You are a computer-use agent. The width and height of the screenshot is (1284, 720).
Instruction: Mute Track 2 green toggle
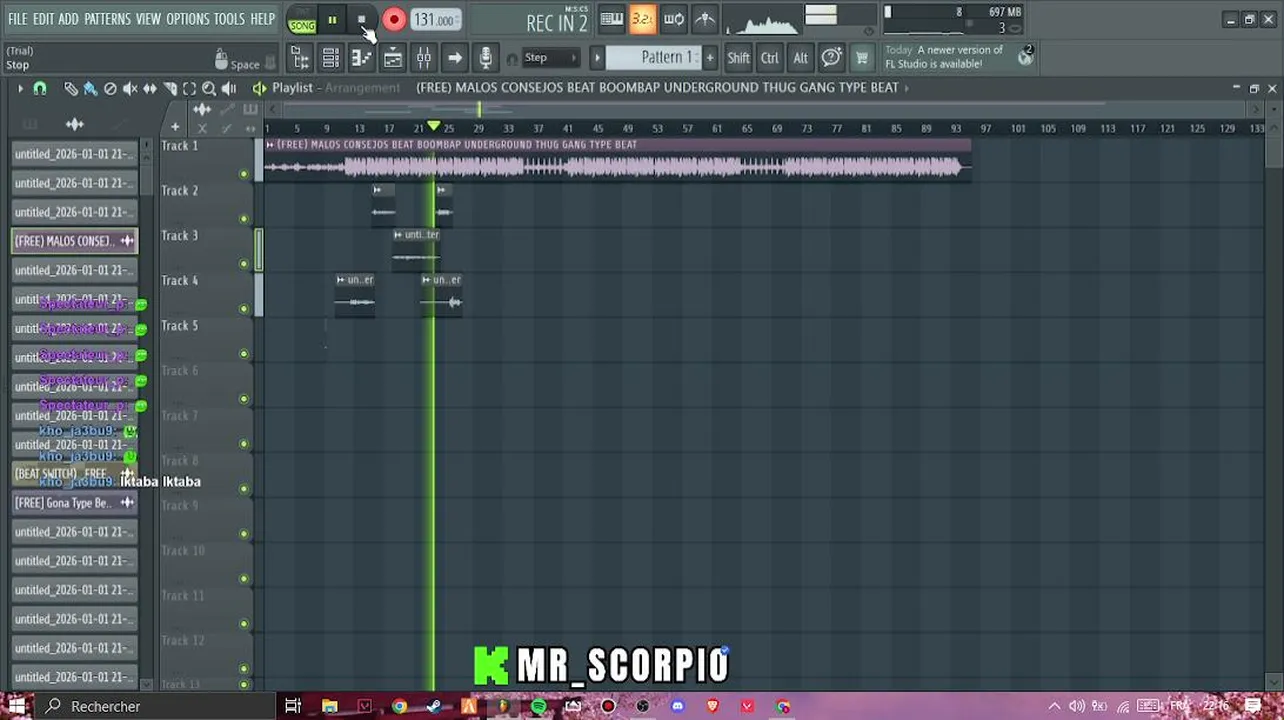point(243,219)
